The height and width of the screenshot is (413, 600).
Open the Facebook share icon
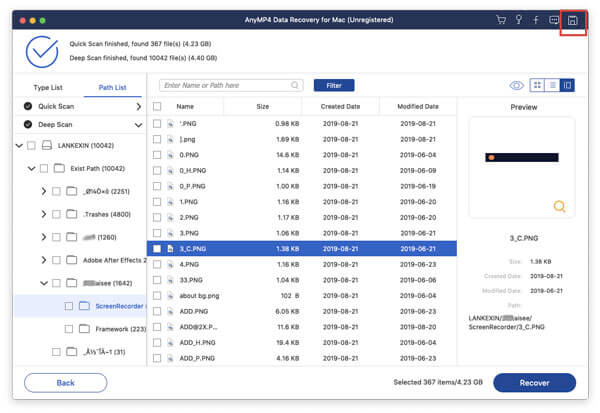pyautogui.click(x=536, y=20)
